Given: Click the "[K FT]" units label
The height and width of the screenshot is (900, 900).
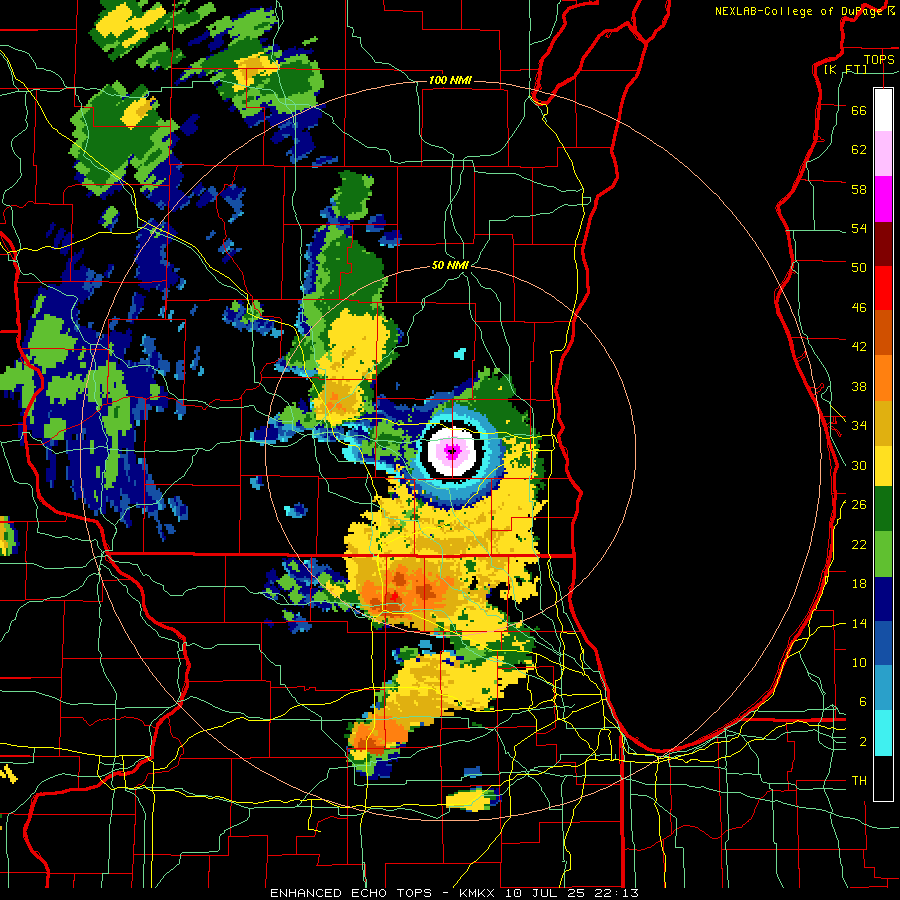Looking at the screenshot, I should click(845, 69).
